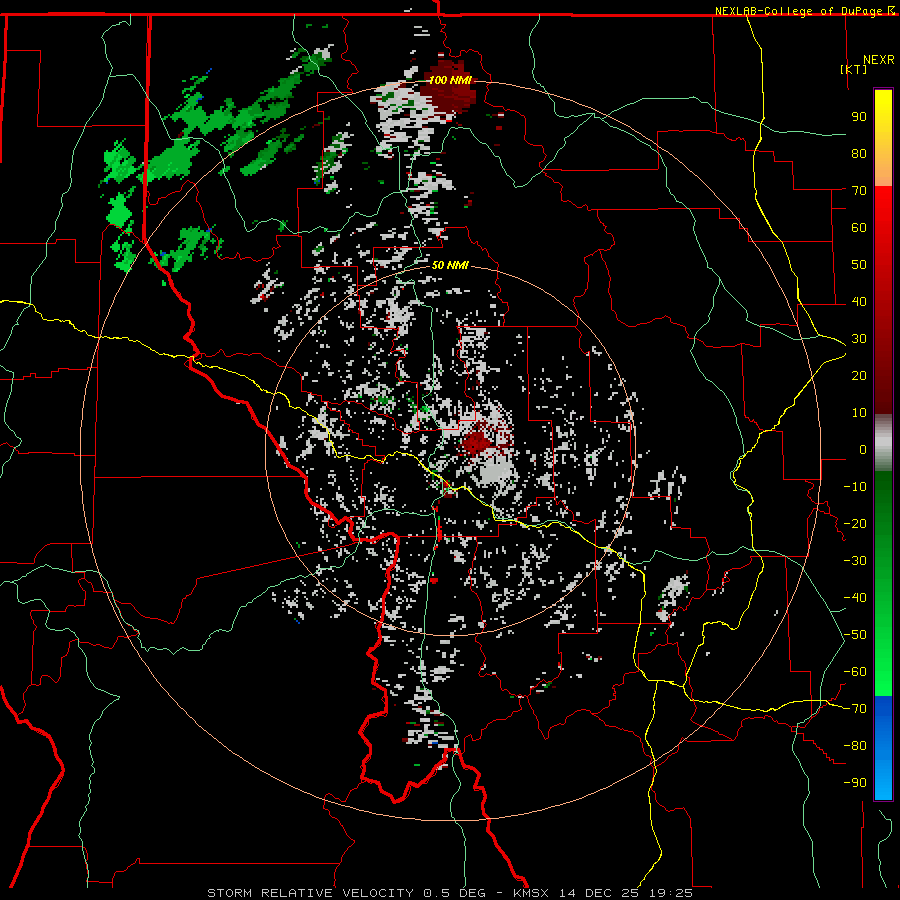Click the -10 value on the velocity scale
This screenshot has height=900, width=900.
pyautogui.click(x=855, y=487)
